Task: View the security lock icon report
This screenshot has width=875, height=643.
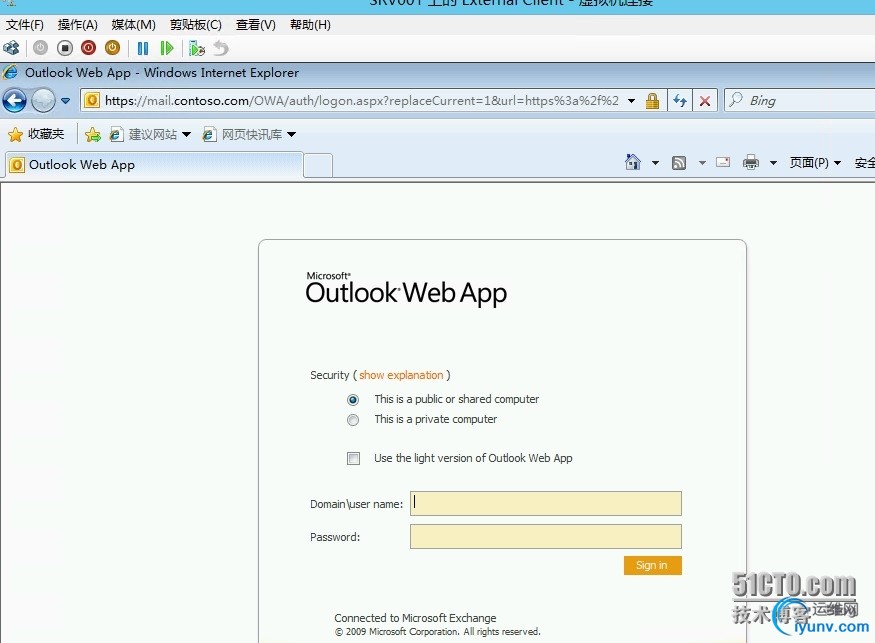Action: point(652,101)
